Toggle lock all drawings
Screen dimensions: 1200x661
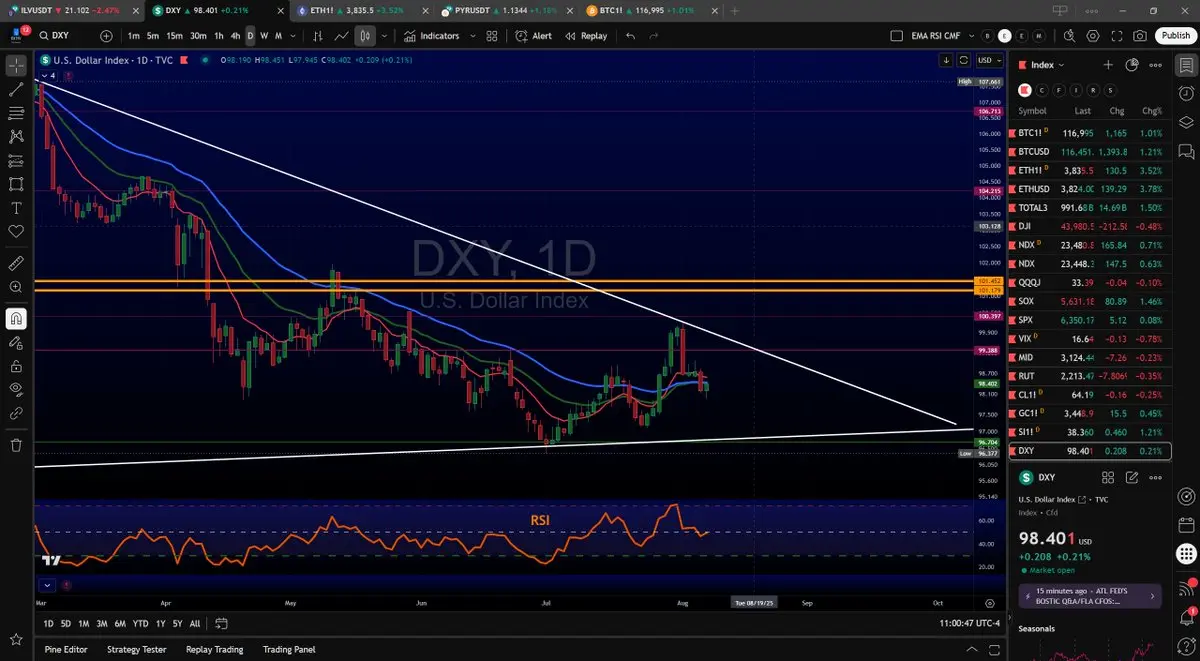[x=16, y=366]
